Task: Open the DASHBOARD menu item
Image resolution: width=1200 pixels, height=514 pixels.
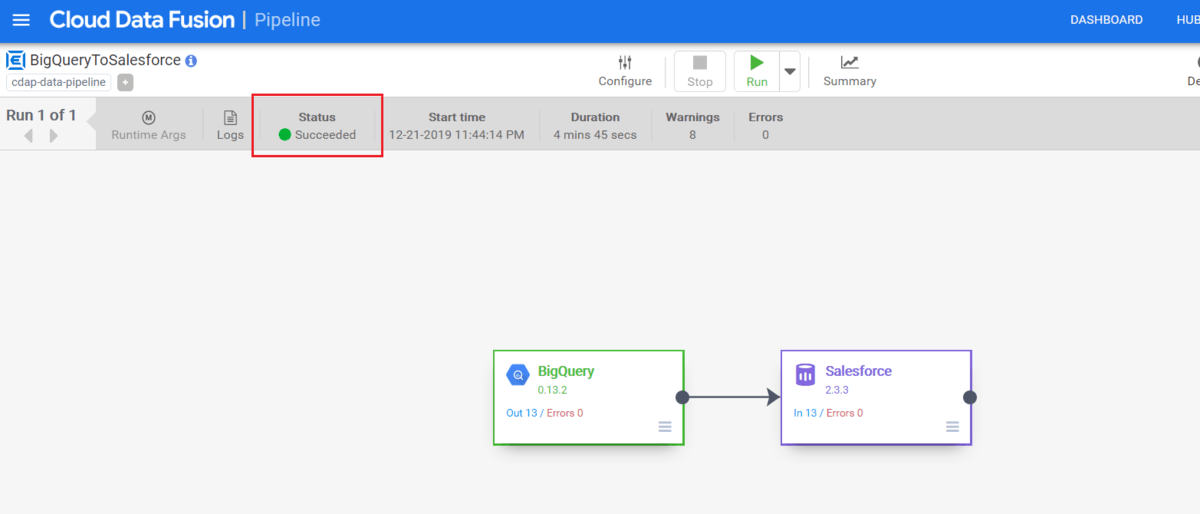Action: [x=1106, y=20]
